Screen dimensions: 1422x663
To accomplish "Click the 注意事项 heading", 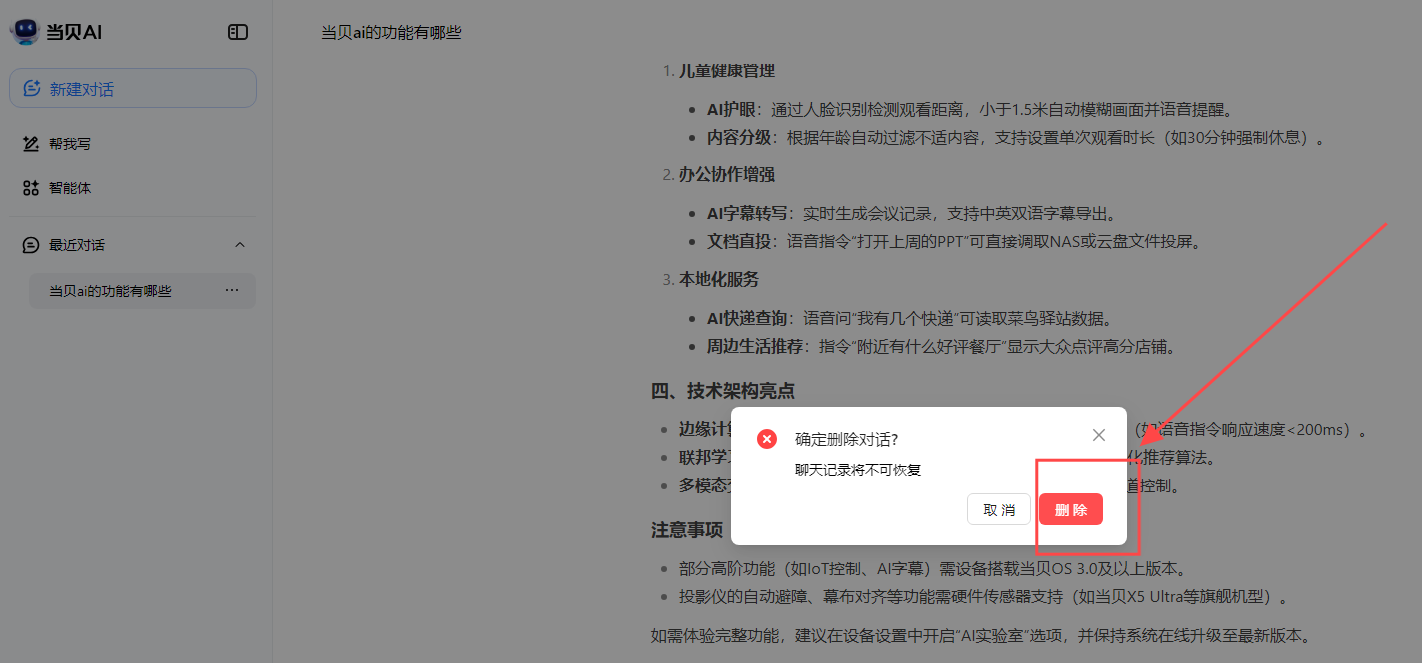I will point(687,530).
